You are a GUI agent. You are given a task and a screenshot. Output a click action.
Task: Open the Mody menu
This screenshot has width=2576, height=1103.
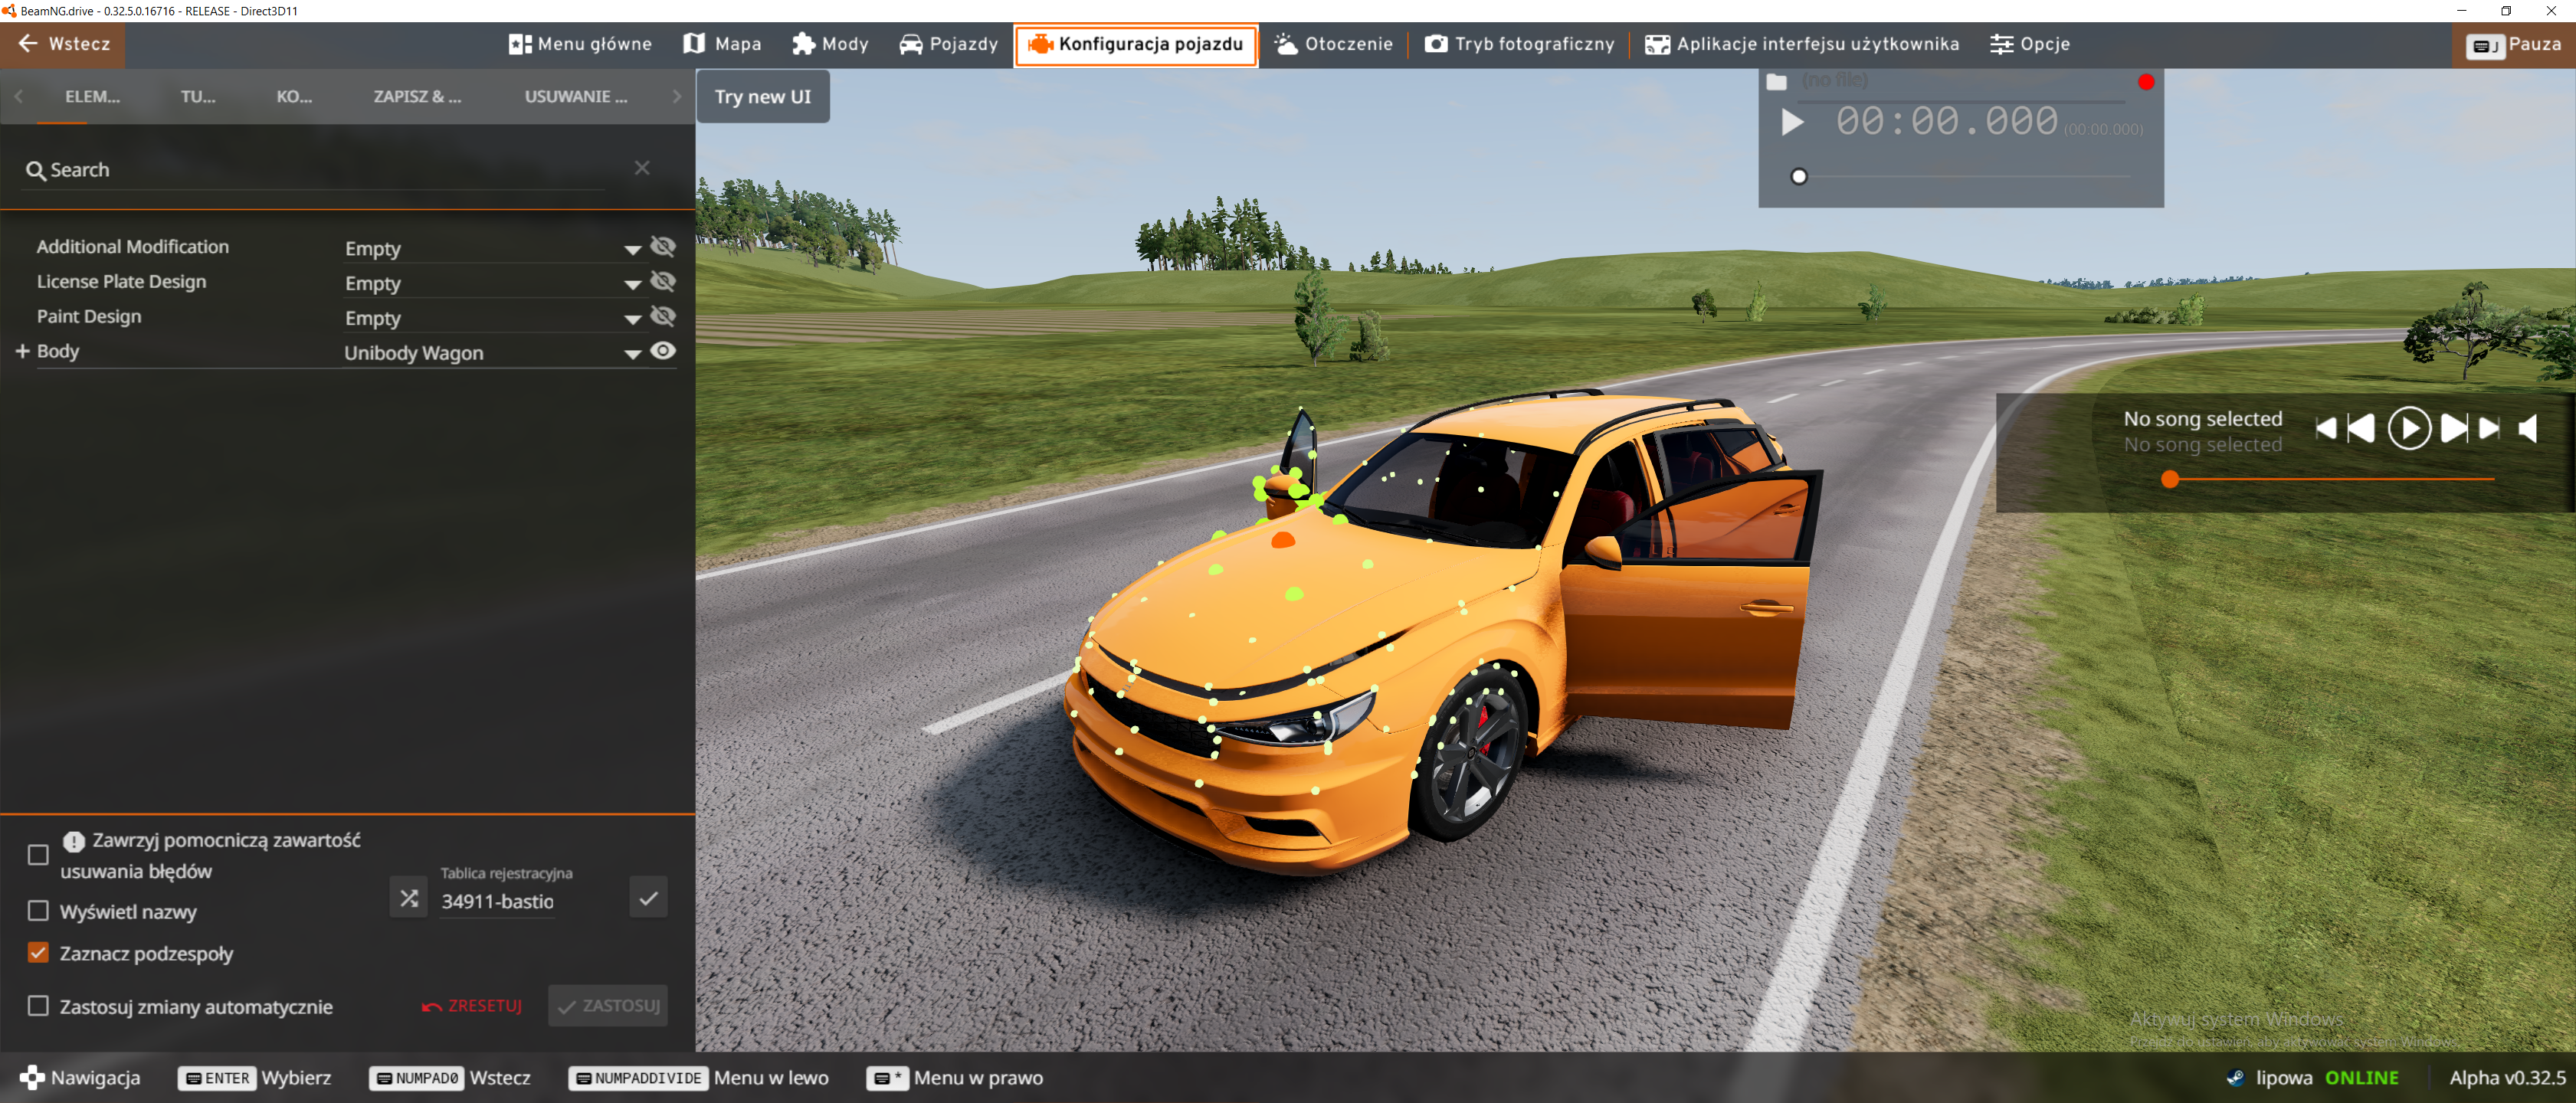(x=830, y=44)
